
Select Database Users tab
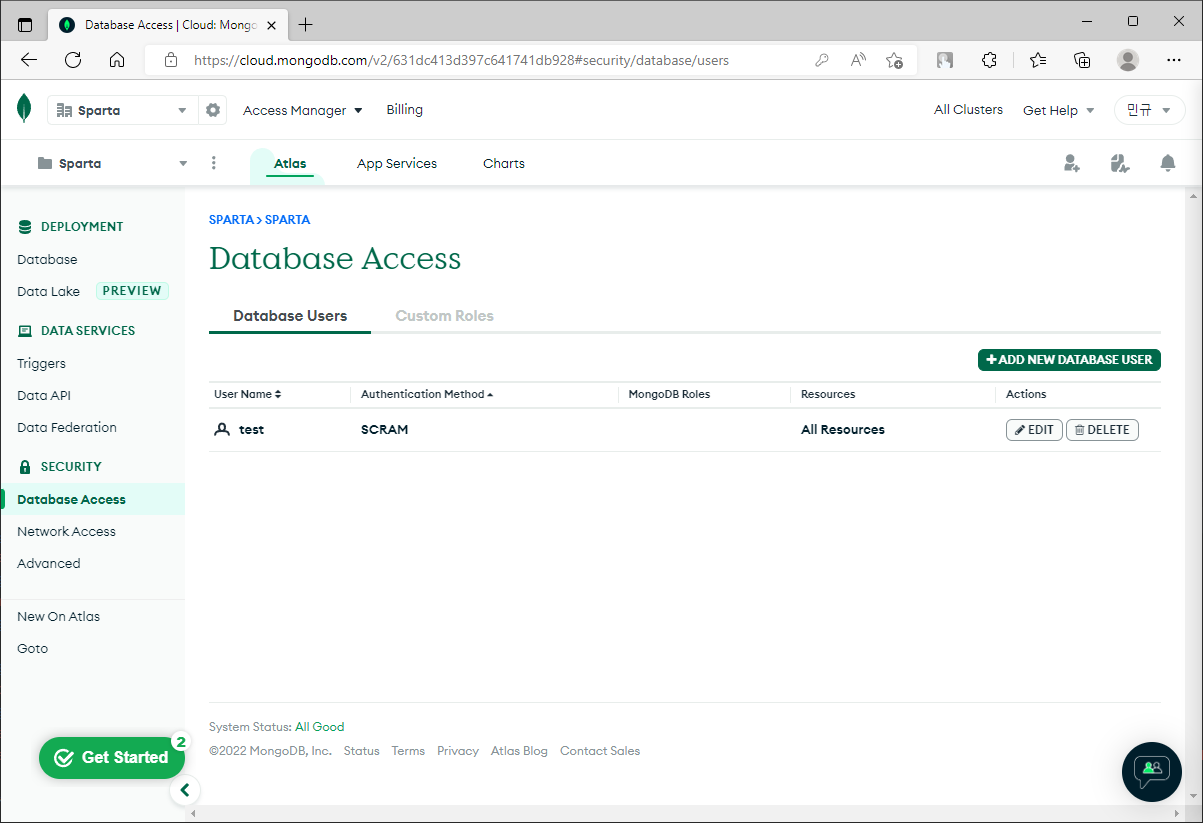(x=290, y=315)
